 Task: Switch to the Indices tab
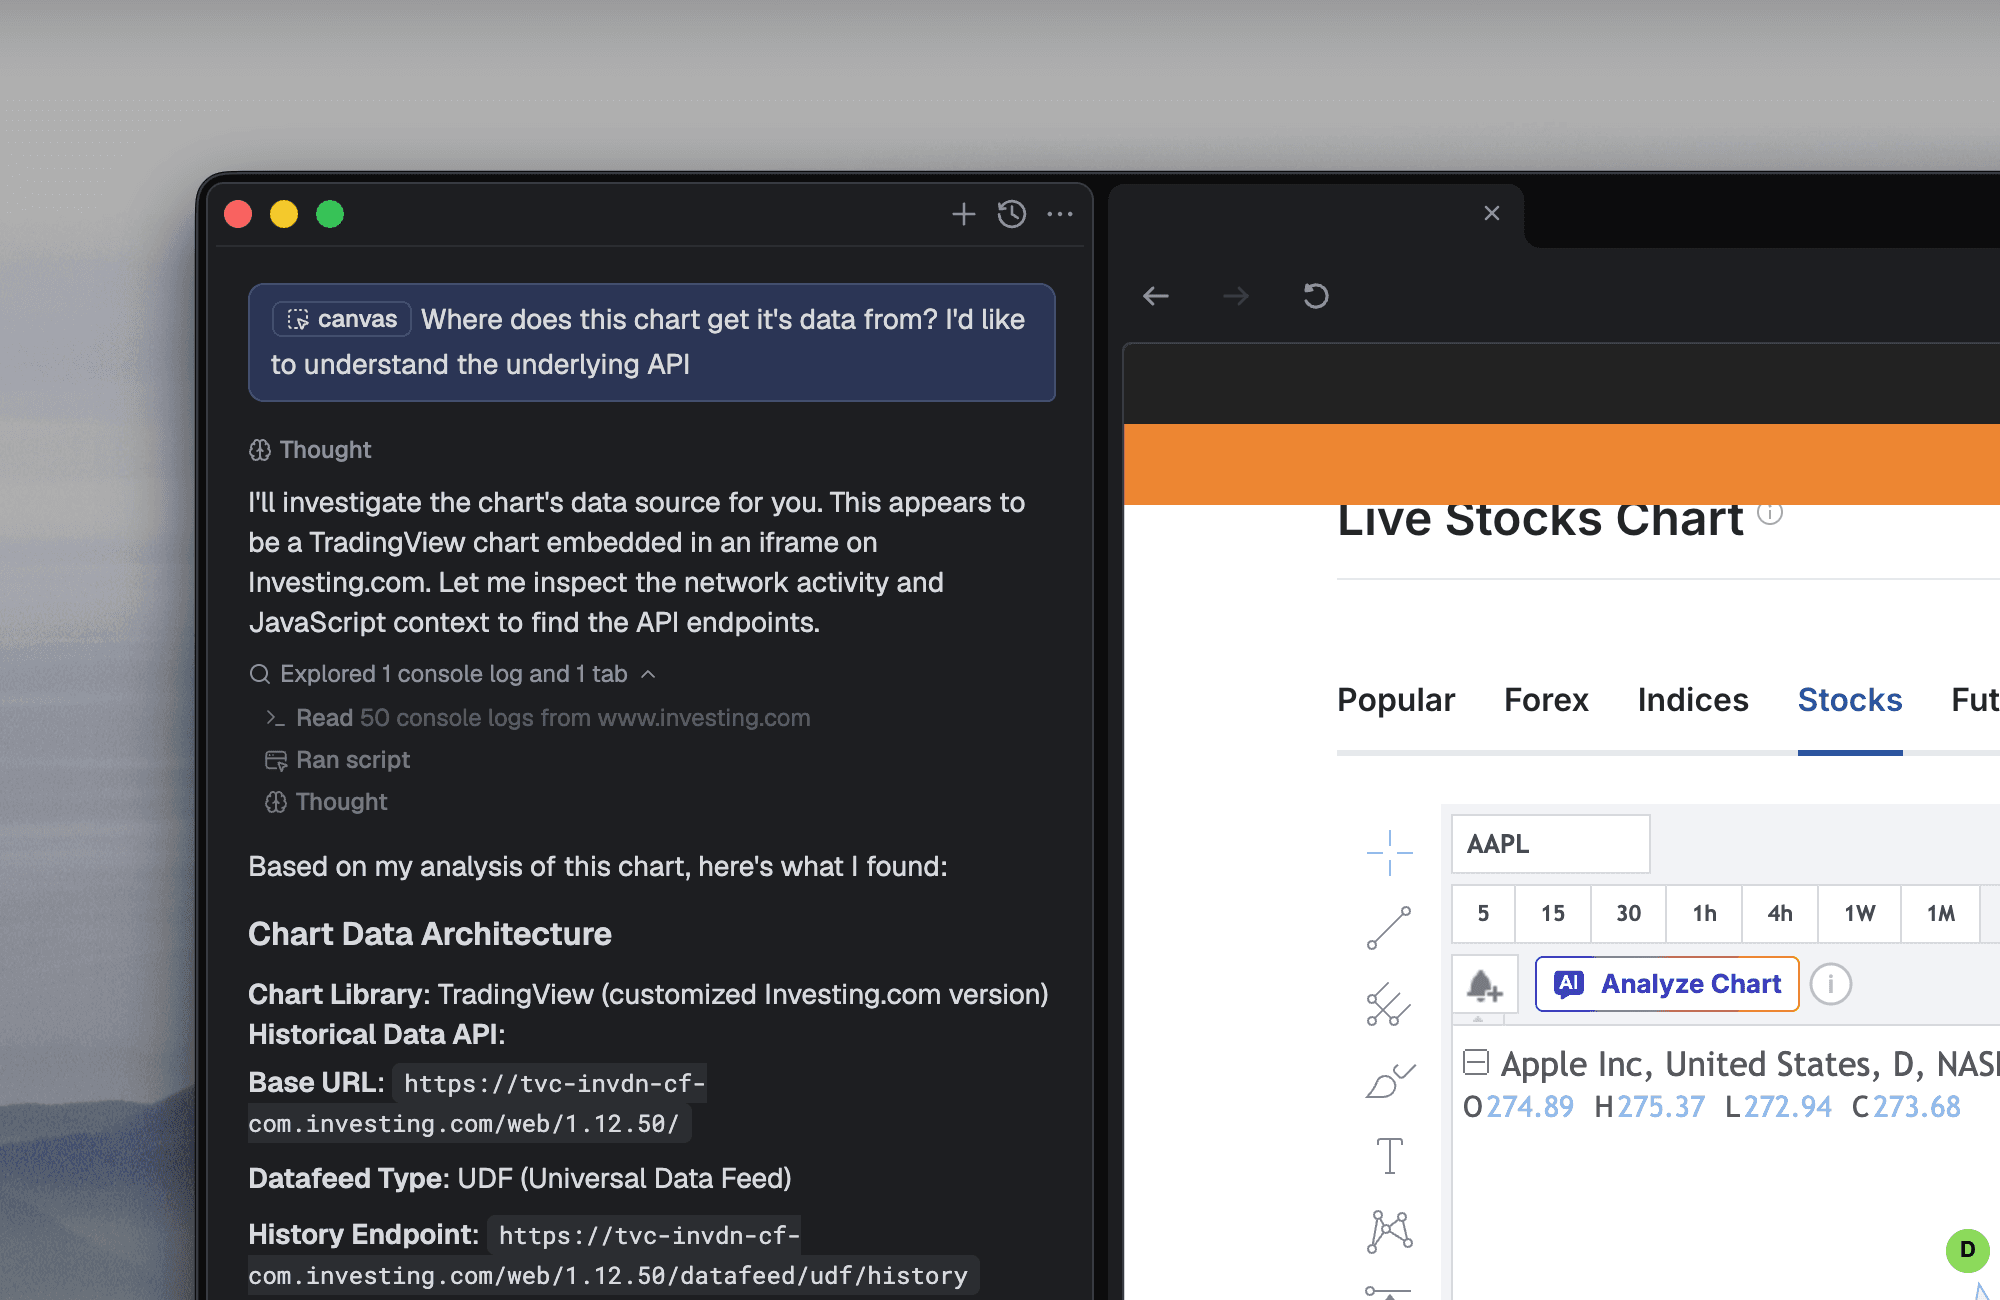click(1692, 700)
